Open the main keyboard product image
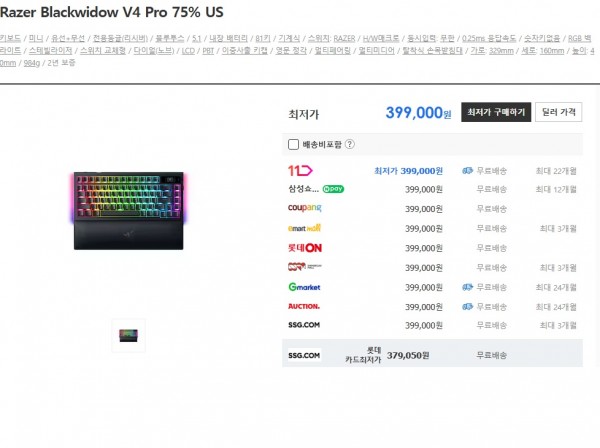 [129, 211]
